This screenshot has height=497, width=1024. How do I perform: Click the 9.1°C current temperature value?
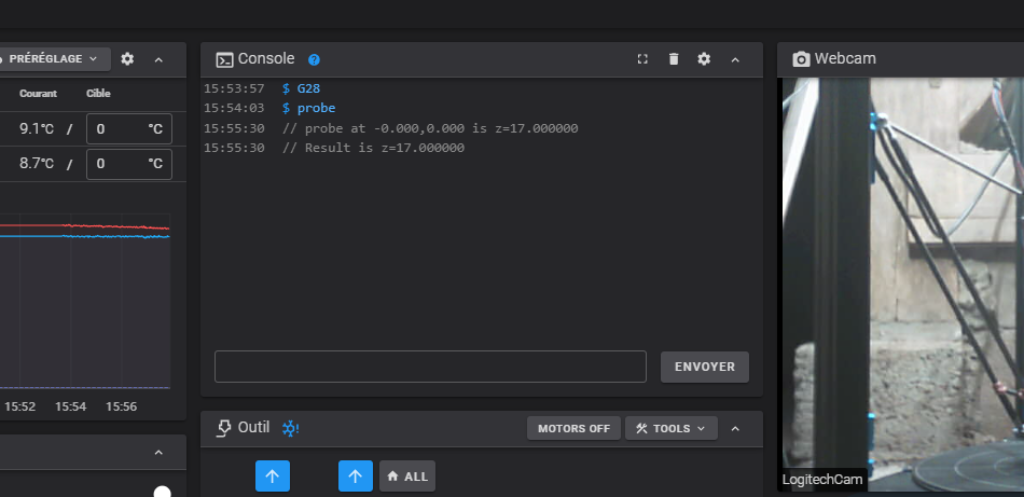point(37,129)
